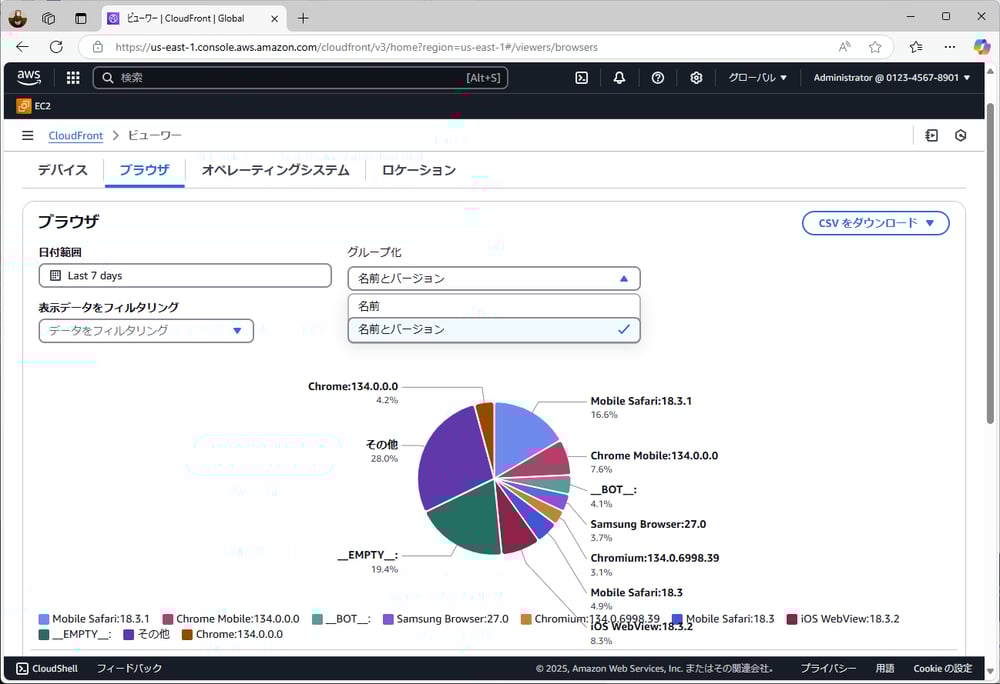Click the Chrome:134.0.0.0 pie label
The height and width of the screenshot is (684, 1000).
pyautogui.click(x=353, y=386)
